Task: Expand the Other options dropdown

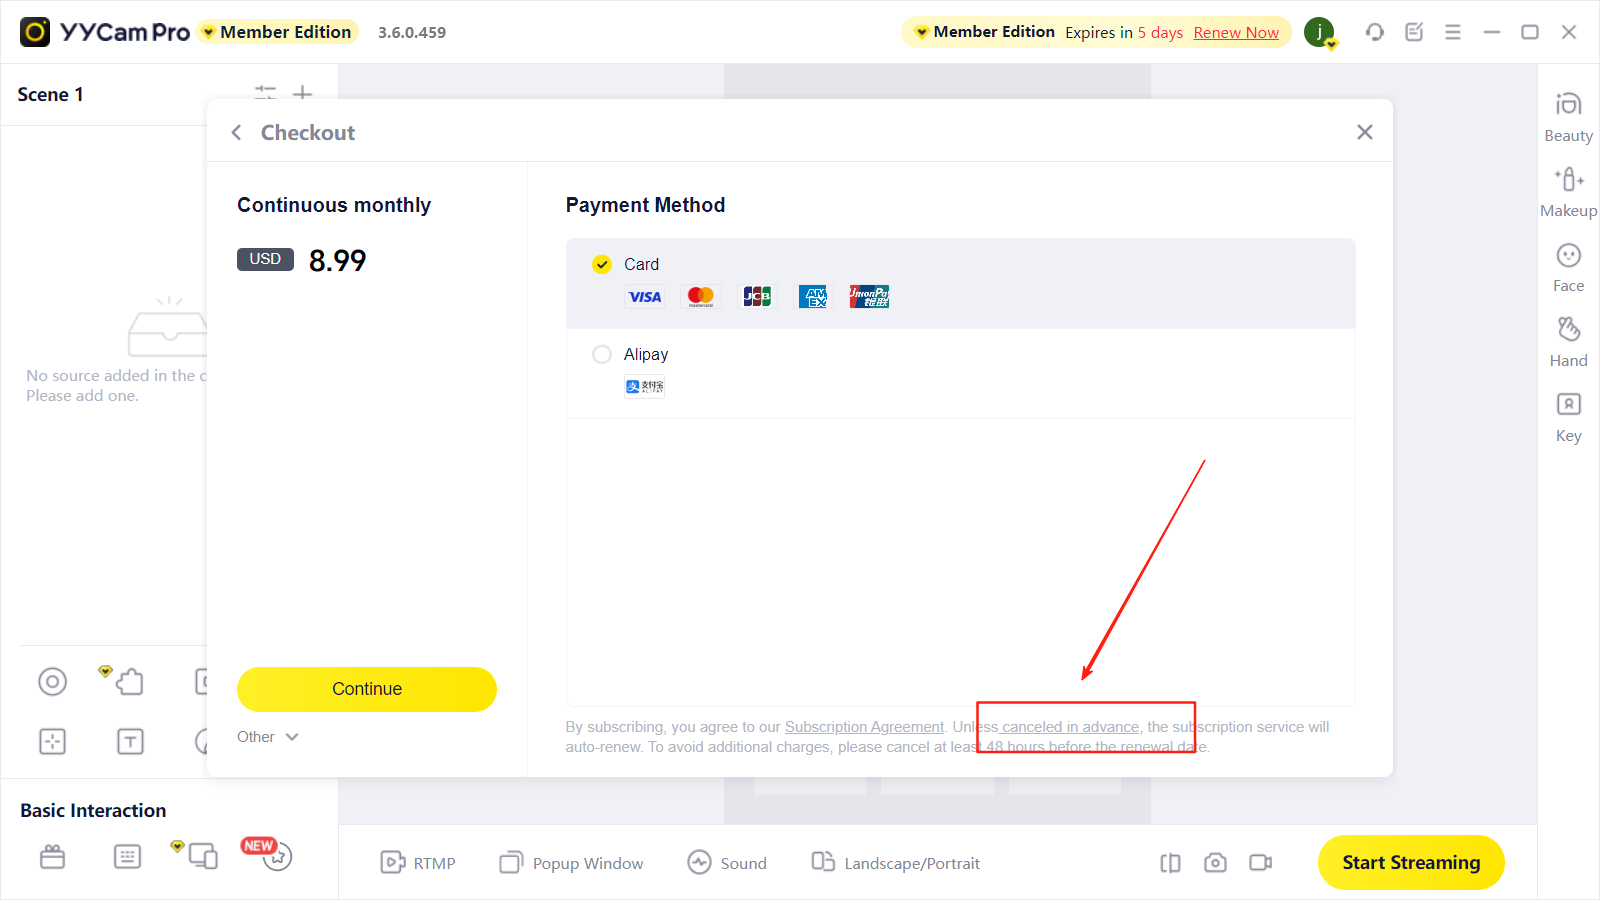Action: [x=268, y=737]
